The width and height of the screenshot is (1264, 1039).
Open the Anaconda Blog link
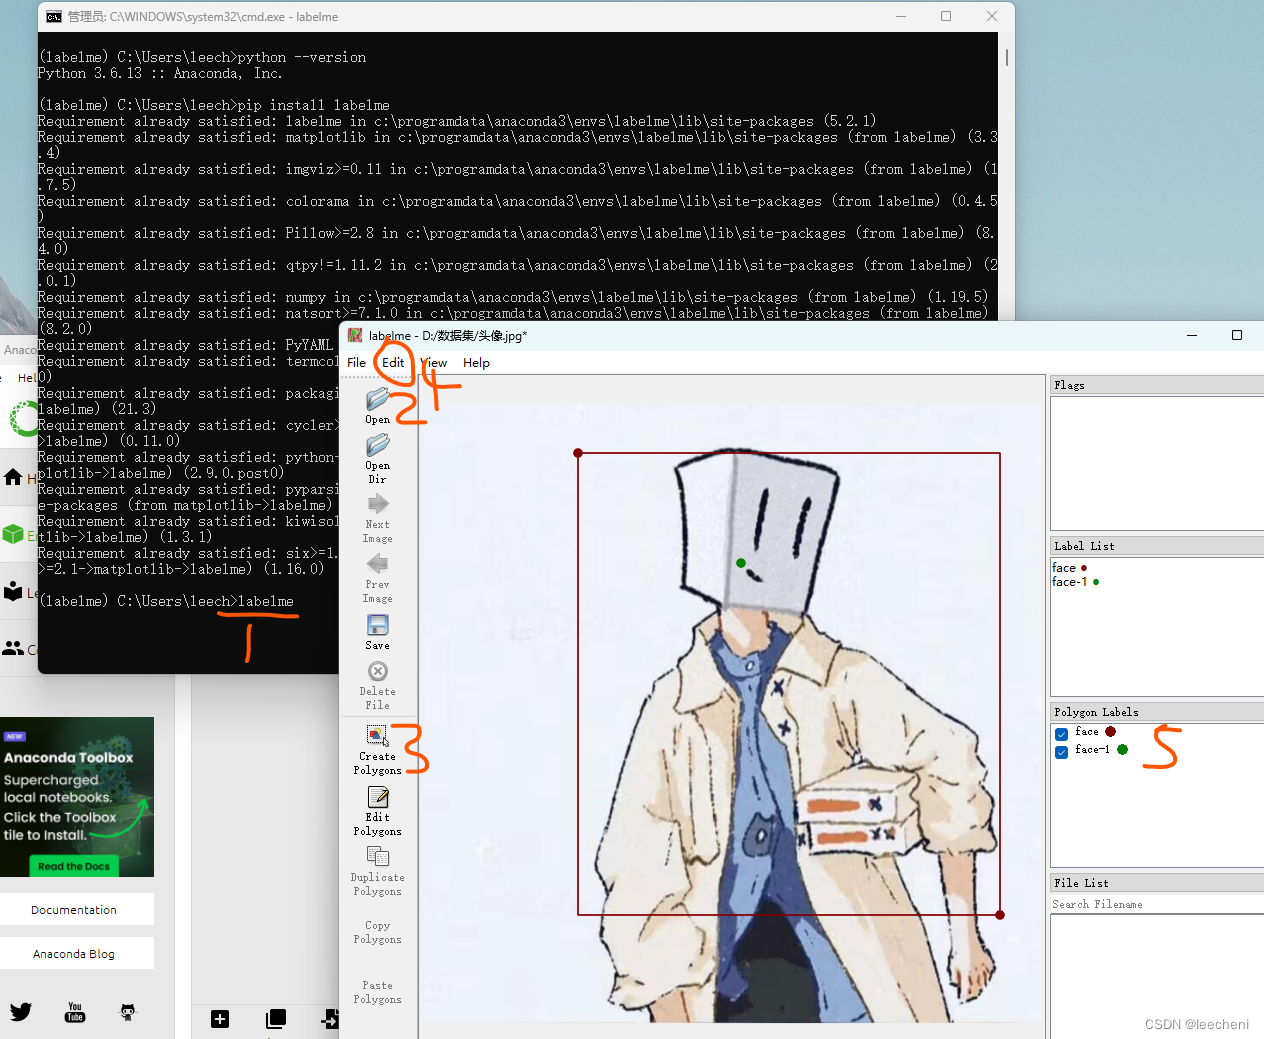tap(74, 954)
